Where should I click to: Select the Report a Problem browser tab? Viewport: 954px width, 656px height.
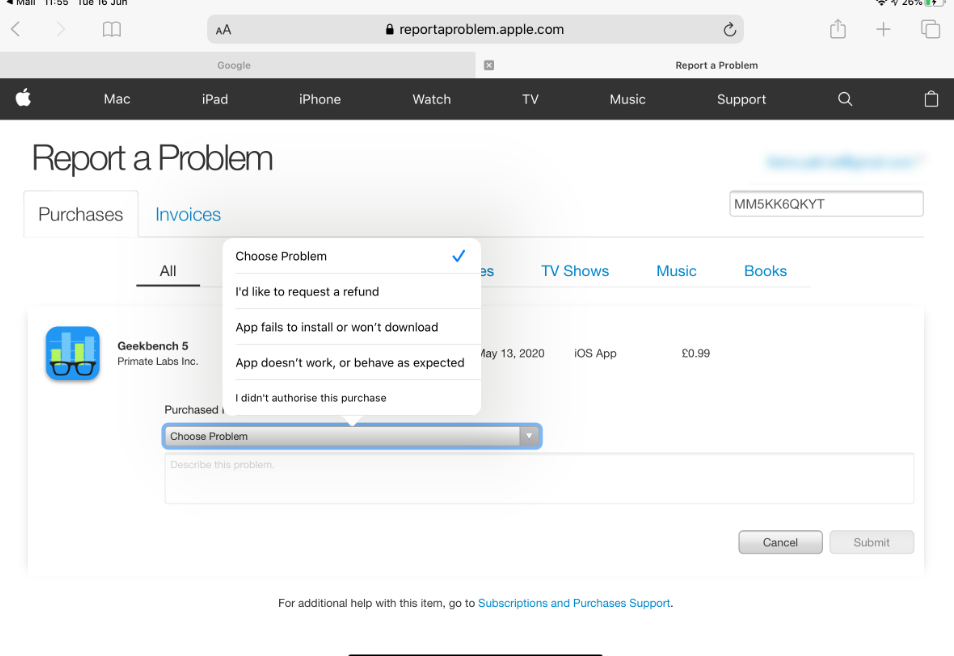pos(715,65)
